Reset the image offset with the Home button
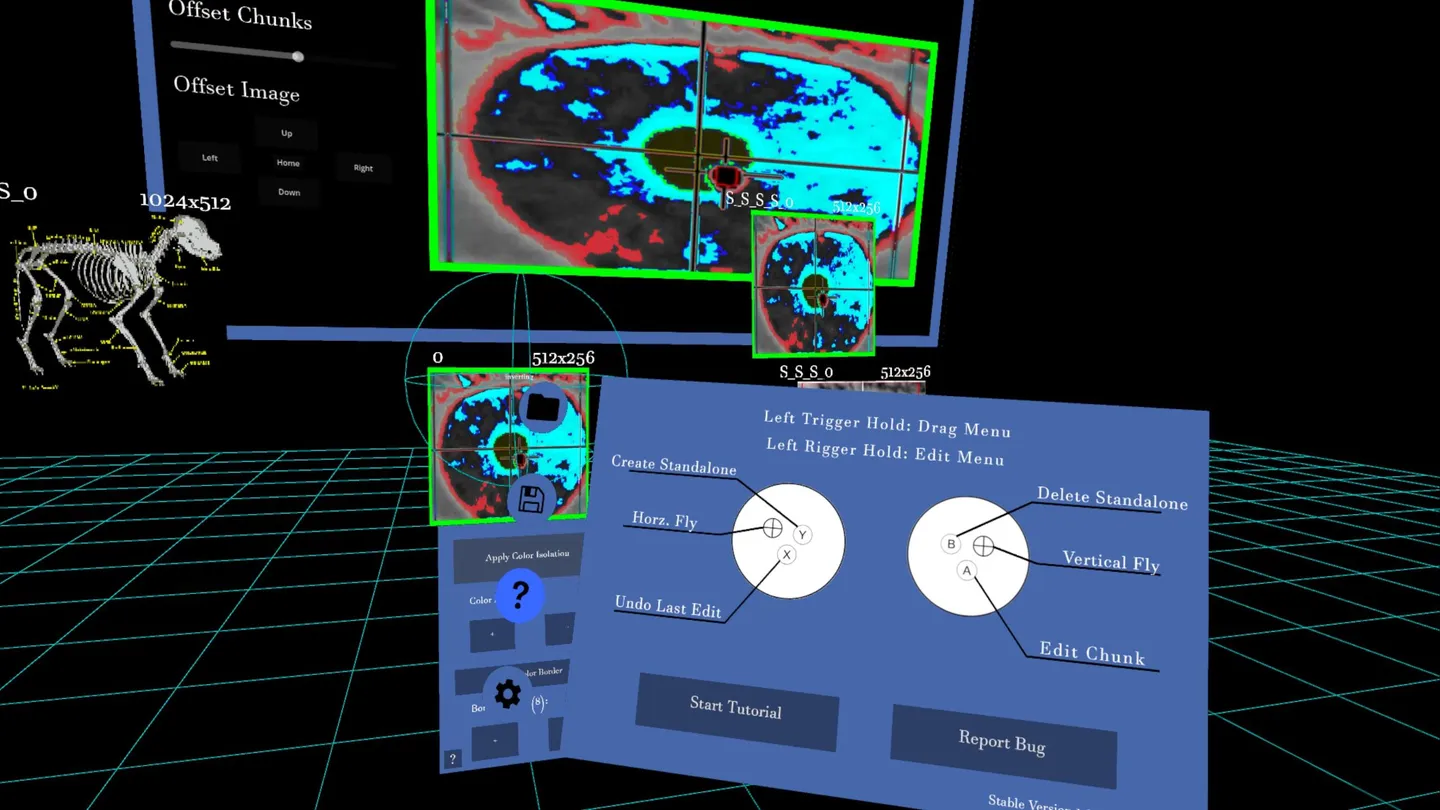Image resolution: width=1440 pixels, height=810 pixels. pos(288,163)
